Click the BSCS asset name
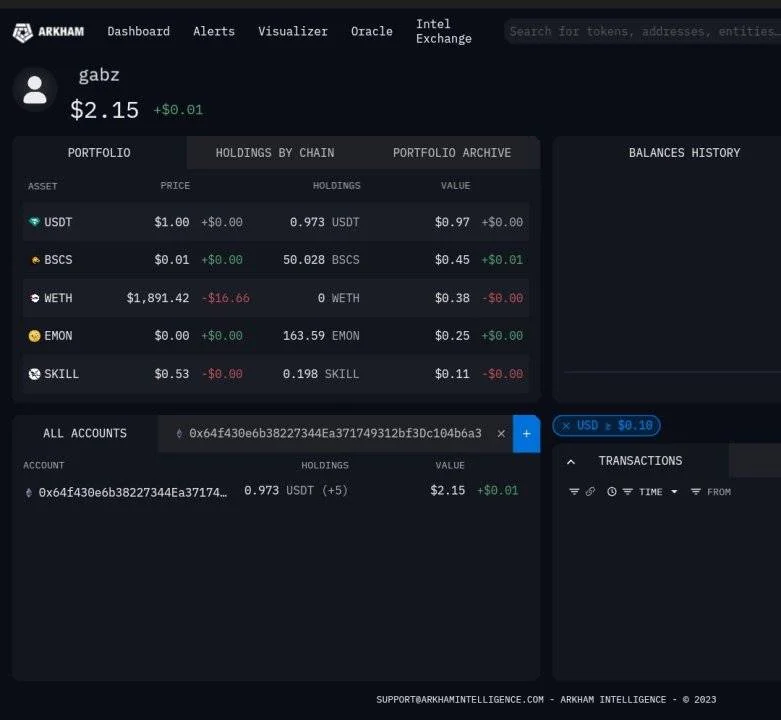781x720 pixels. (58, 260)
